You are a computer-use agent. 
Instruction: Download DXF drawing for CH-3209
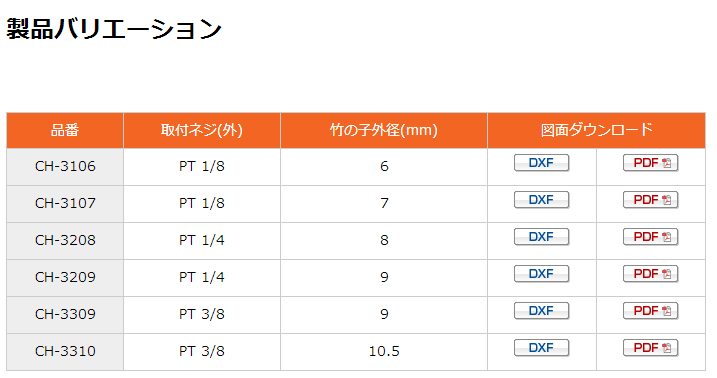[x=541, y=274]
